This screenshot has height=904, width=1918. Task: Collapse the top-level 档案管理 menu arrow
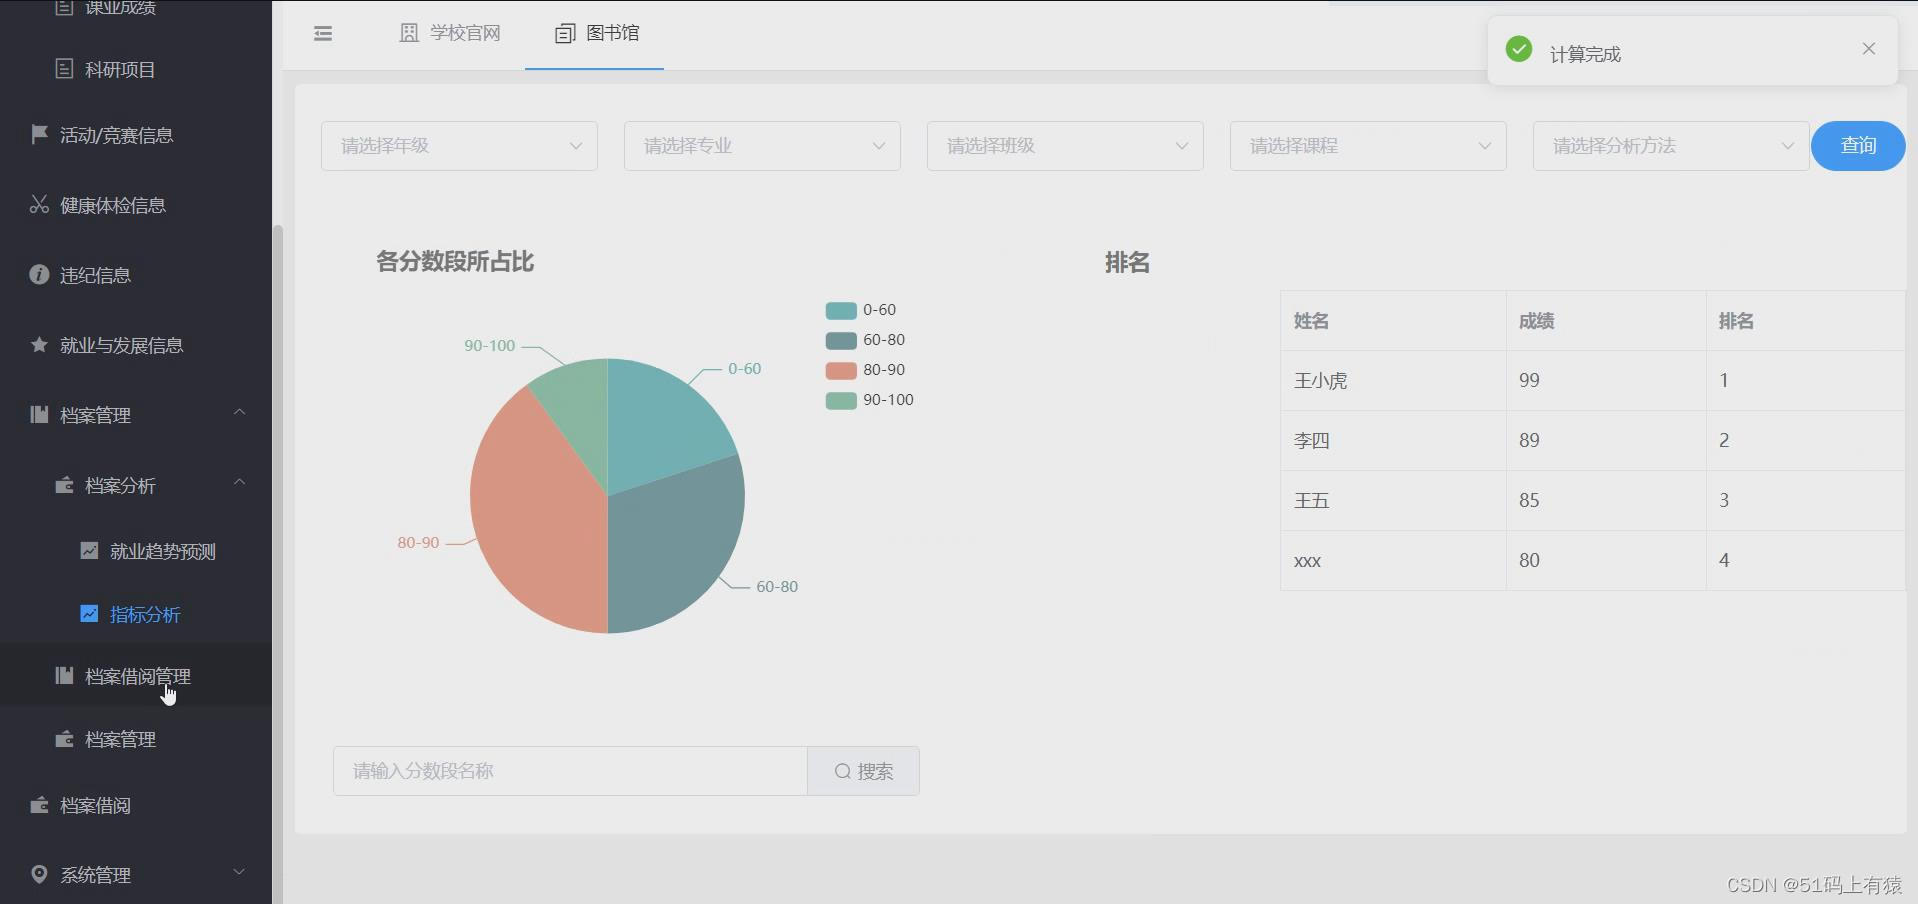[240, 412]
